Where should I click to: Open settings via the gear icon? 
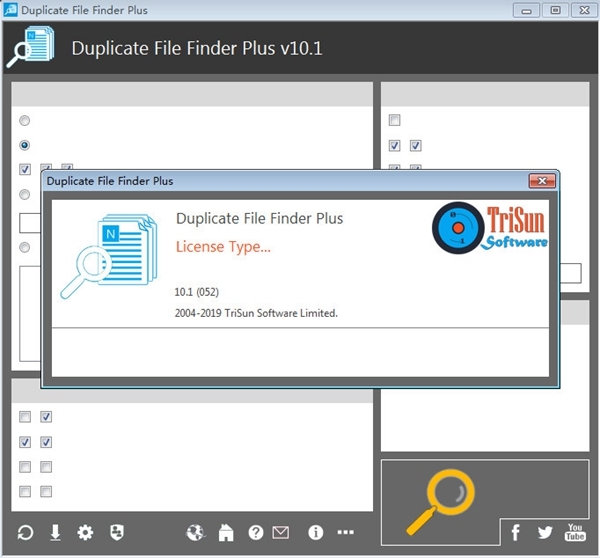tap(85, 532)
